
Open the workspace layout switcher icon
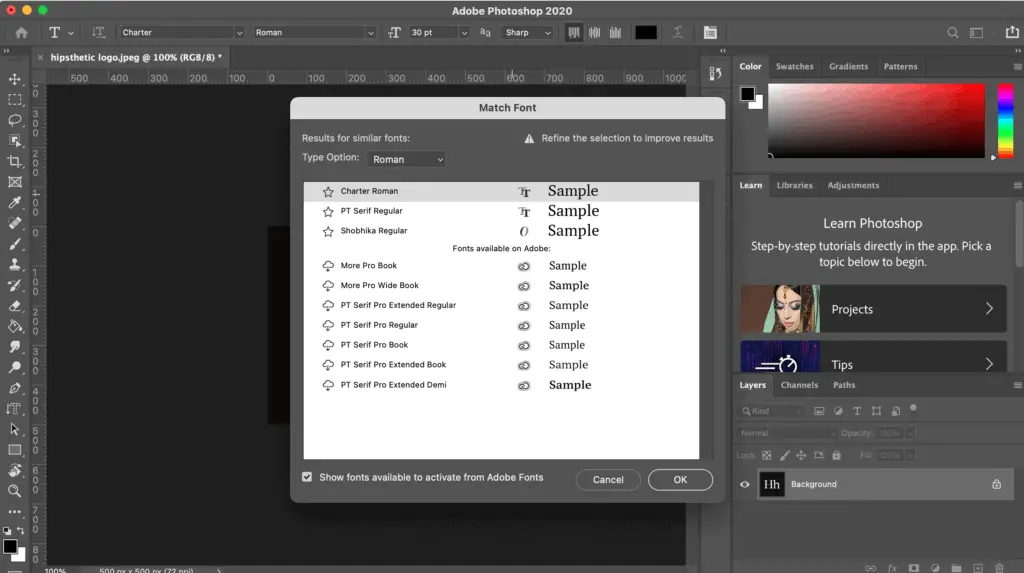[x=976, y=33]
